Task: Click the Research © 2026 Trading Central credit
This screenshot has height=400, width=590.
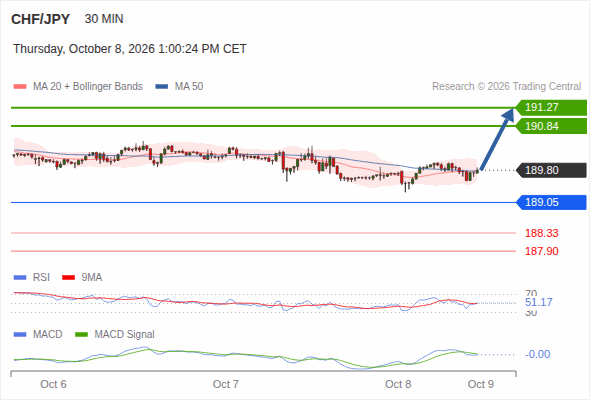Action: pyautogui.click(x=506, y=87)
